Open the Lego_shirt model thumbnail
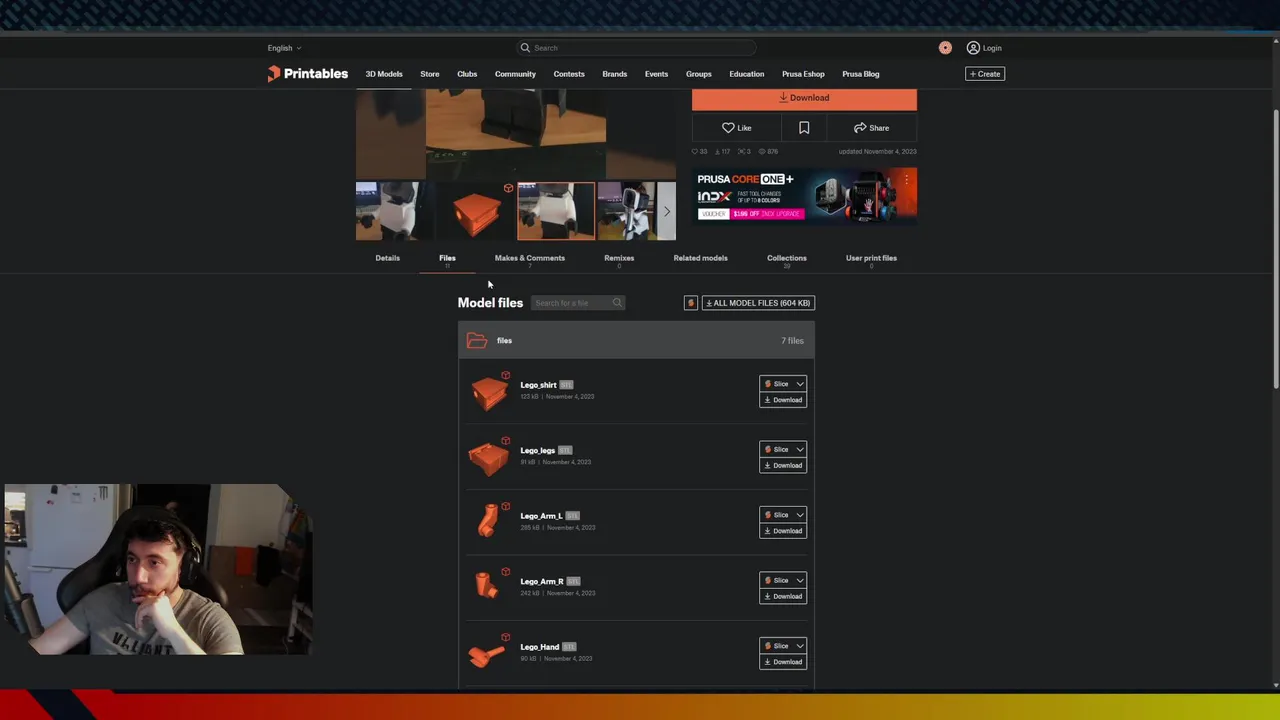1280x720 pixels. [488, 392]
